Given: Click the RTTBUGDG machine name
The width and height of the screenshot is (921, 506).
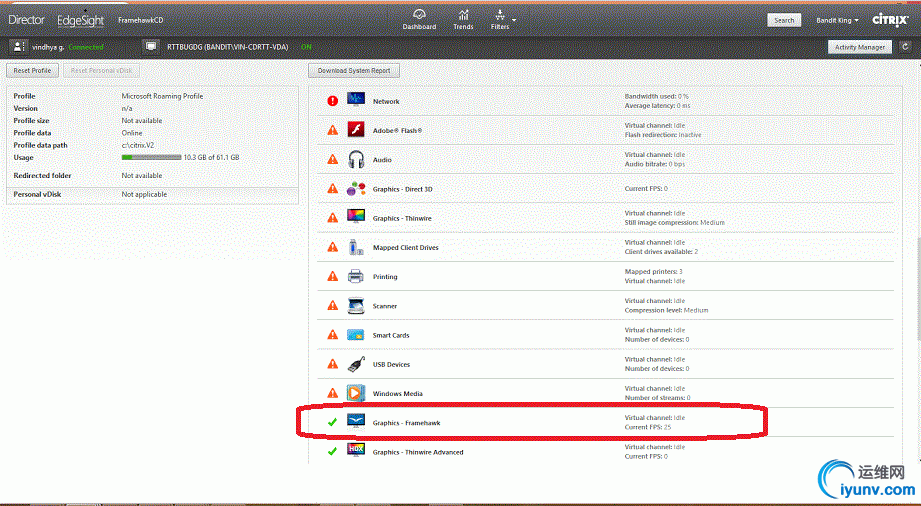Looking at the screenshot, I should pos(228,47).
